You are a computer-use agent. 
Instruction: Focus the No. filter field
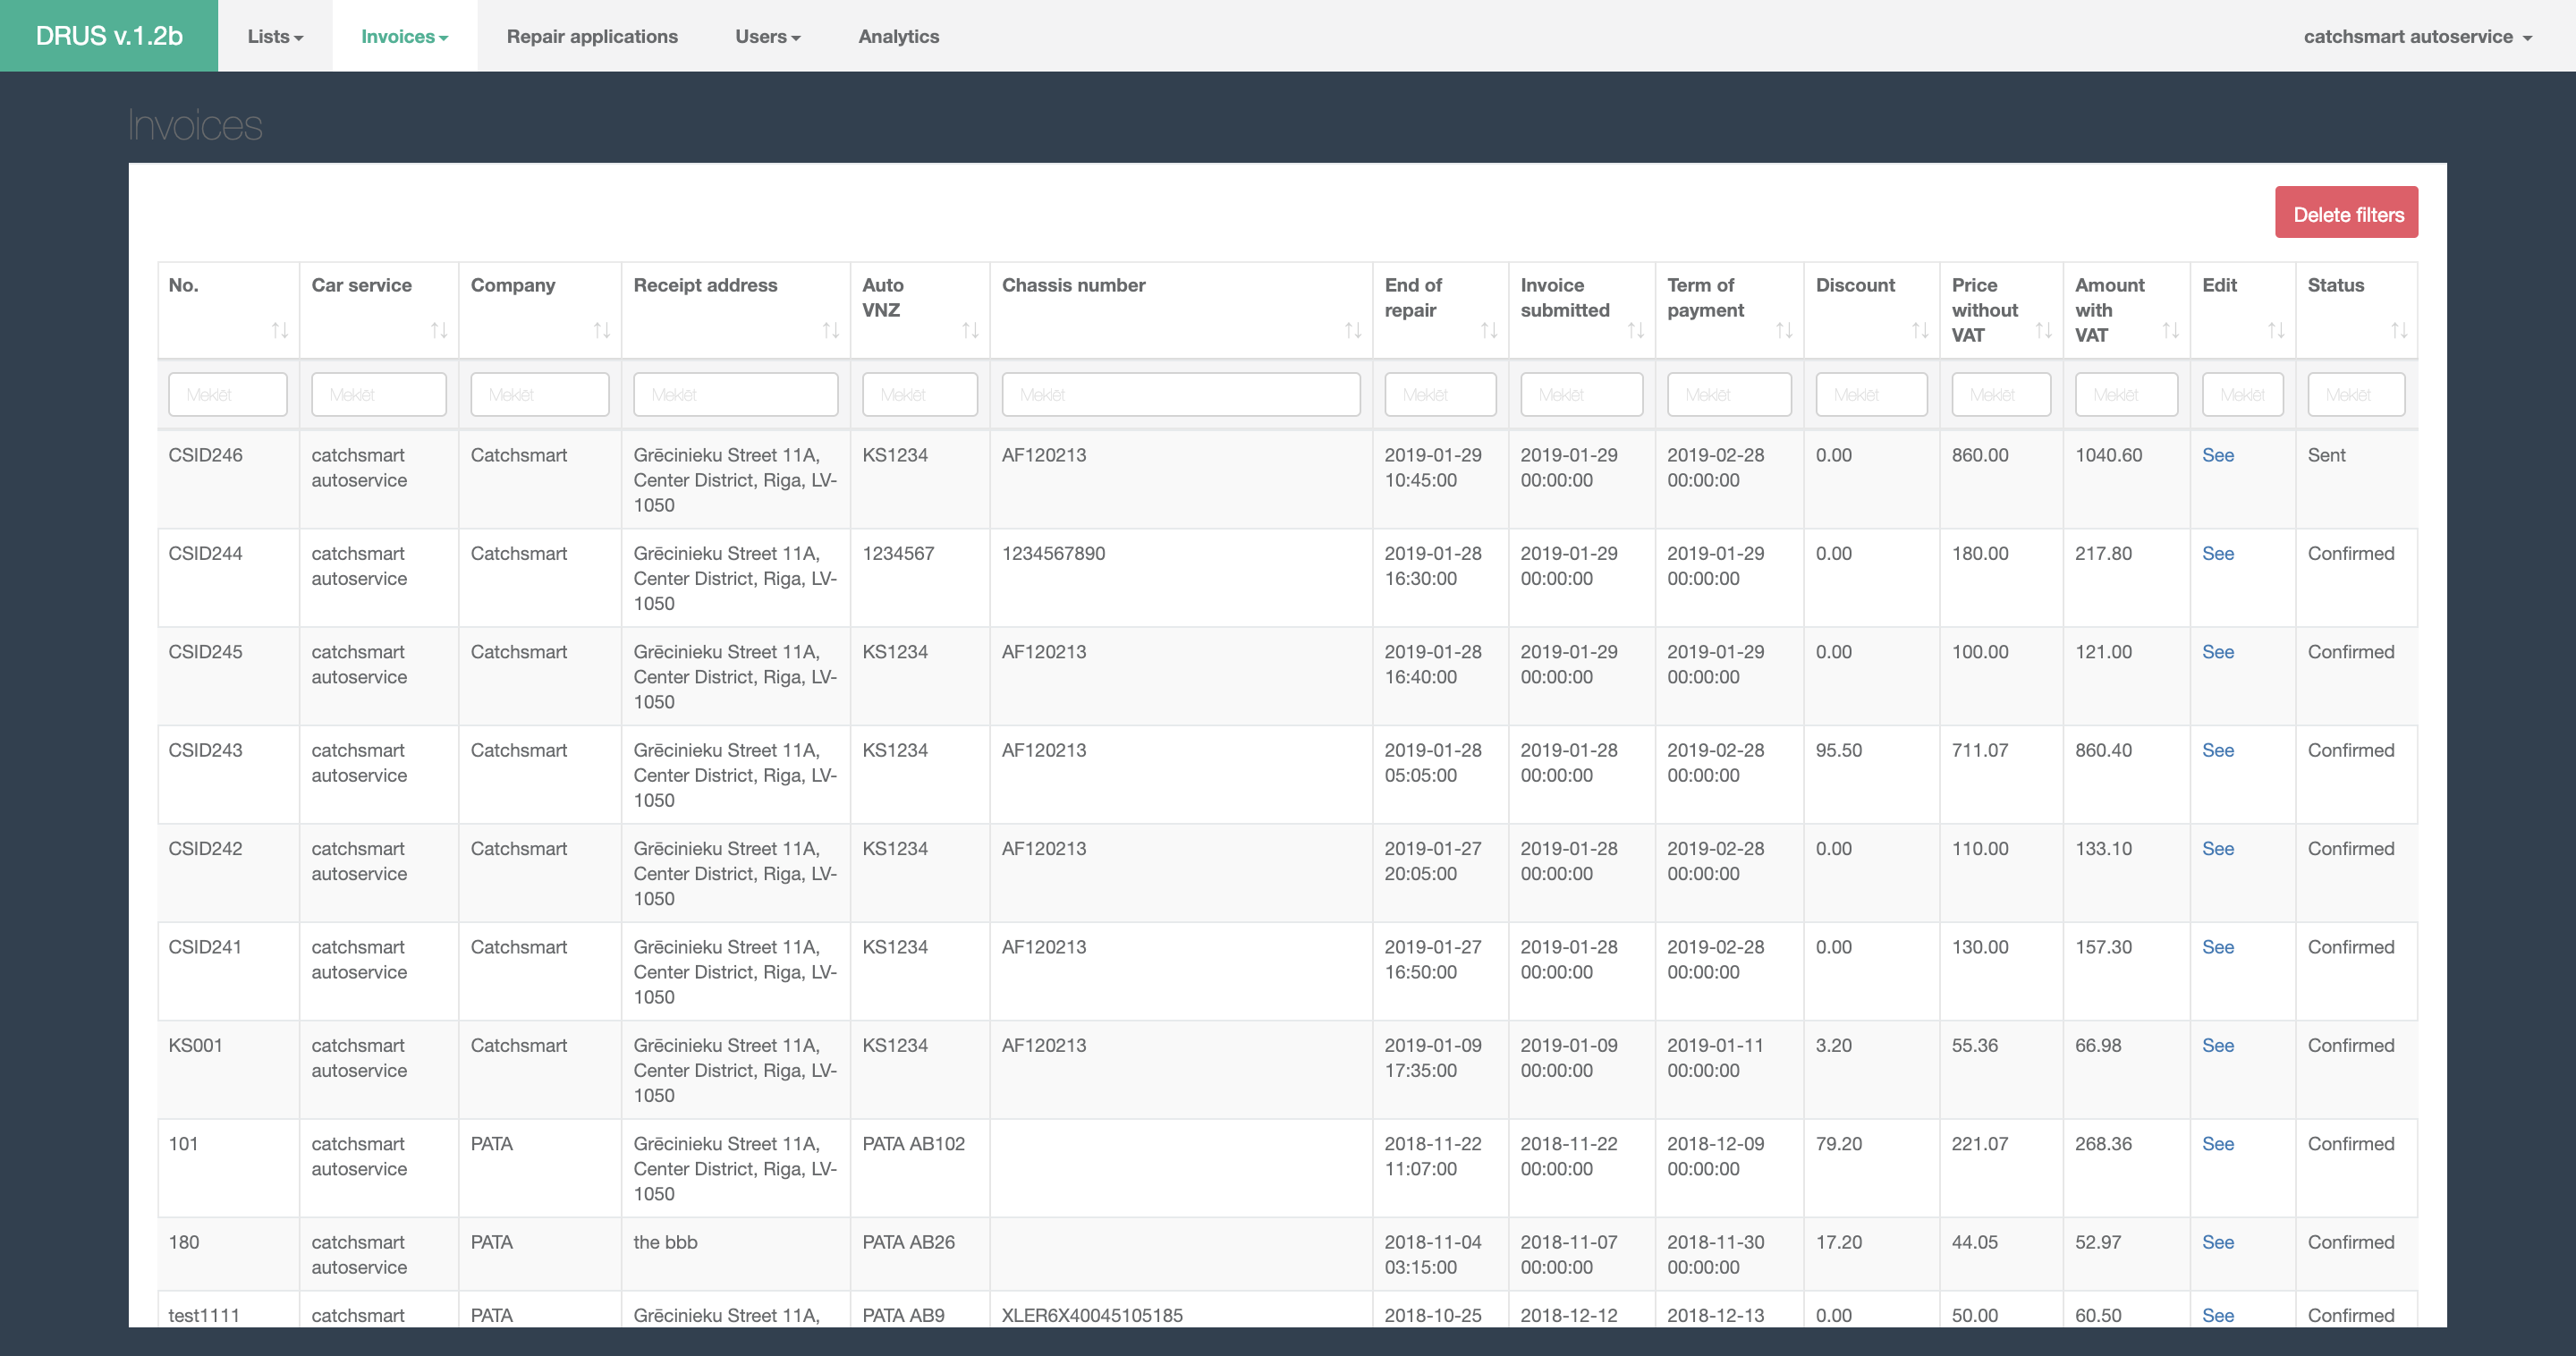coord(228,394)
